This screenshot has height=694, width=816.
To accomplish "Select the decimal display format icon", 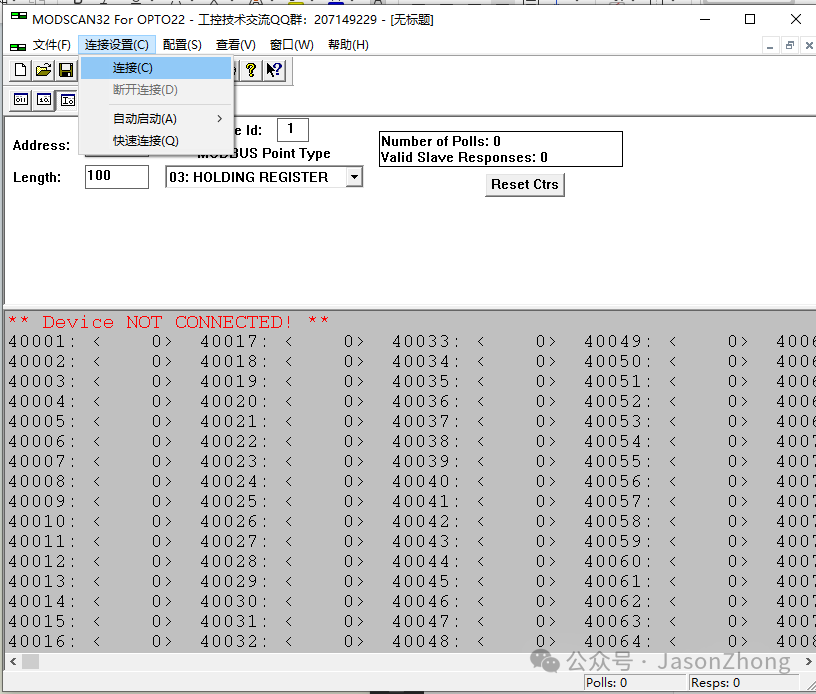I will pyautogui.click(x=43, y=100).
